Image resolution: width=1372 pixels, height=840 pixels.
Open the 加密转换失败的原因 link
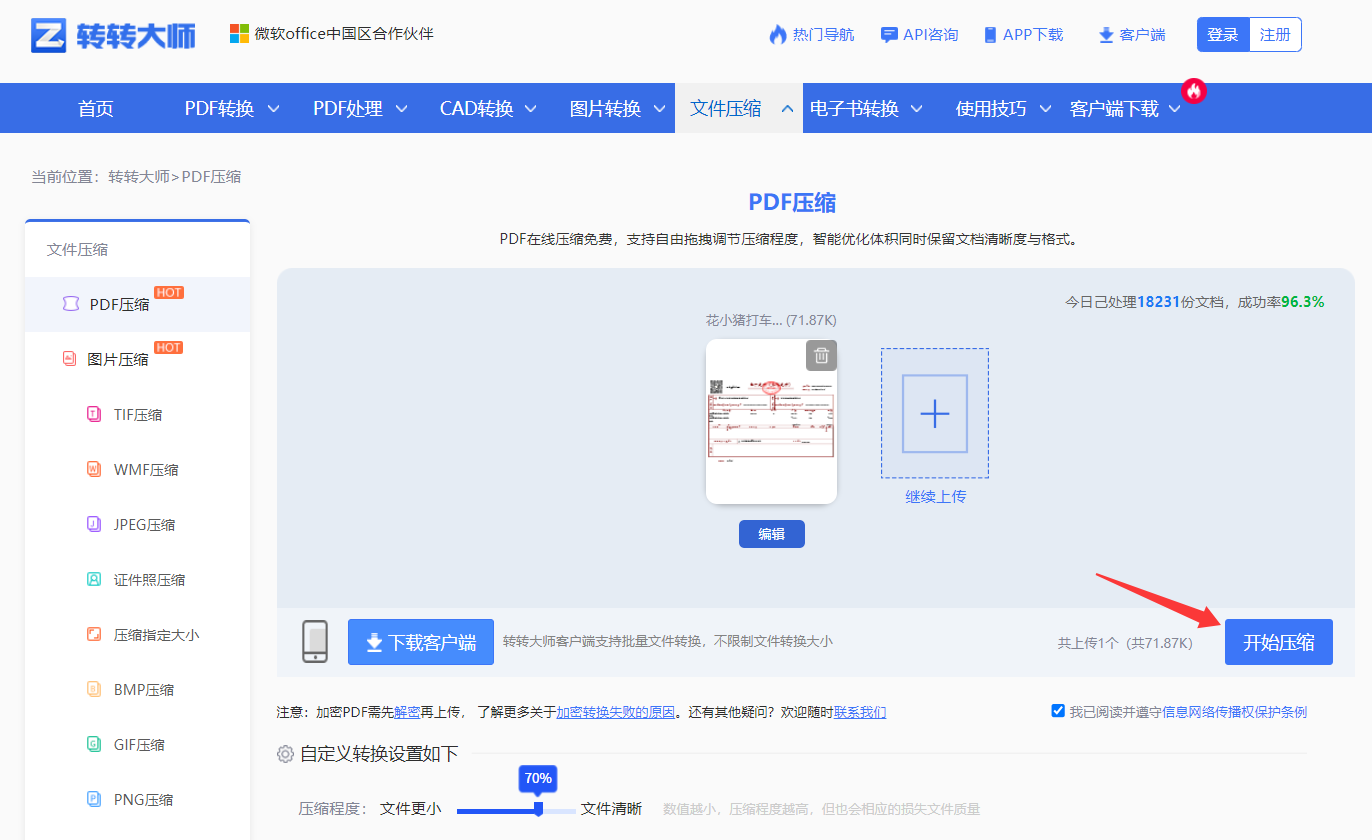click(x=616, y=712)
